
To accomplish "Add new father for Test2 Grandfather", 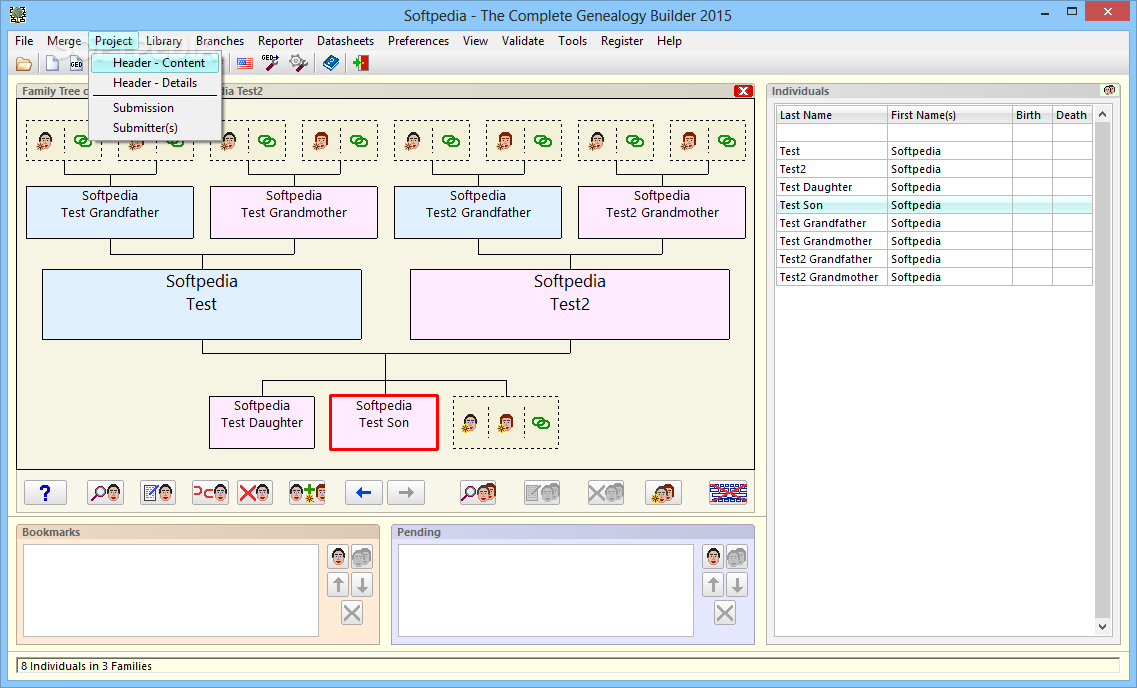I will pyautogui.click(x=413, y=141).
